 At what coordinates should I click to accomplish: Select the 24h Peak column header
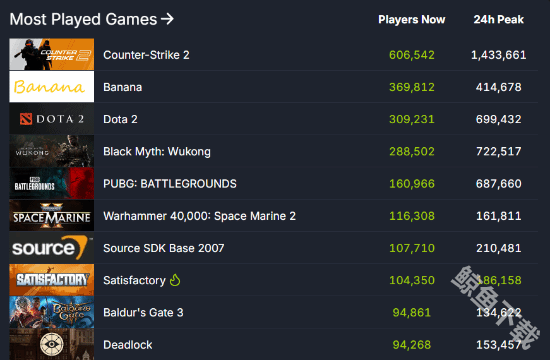[x=498, y=19]
